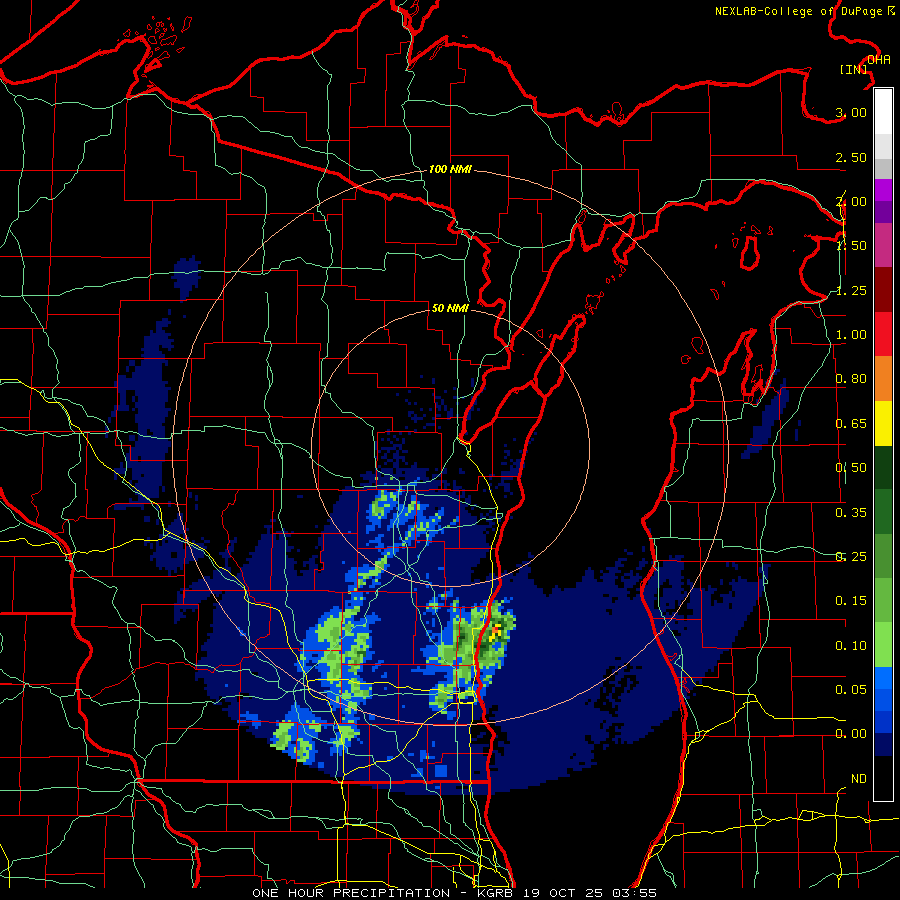Click the pink 1.50 legend swatch
The image size is (900, 900).
(x=883, y=245)
